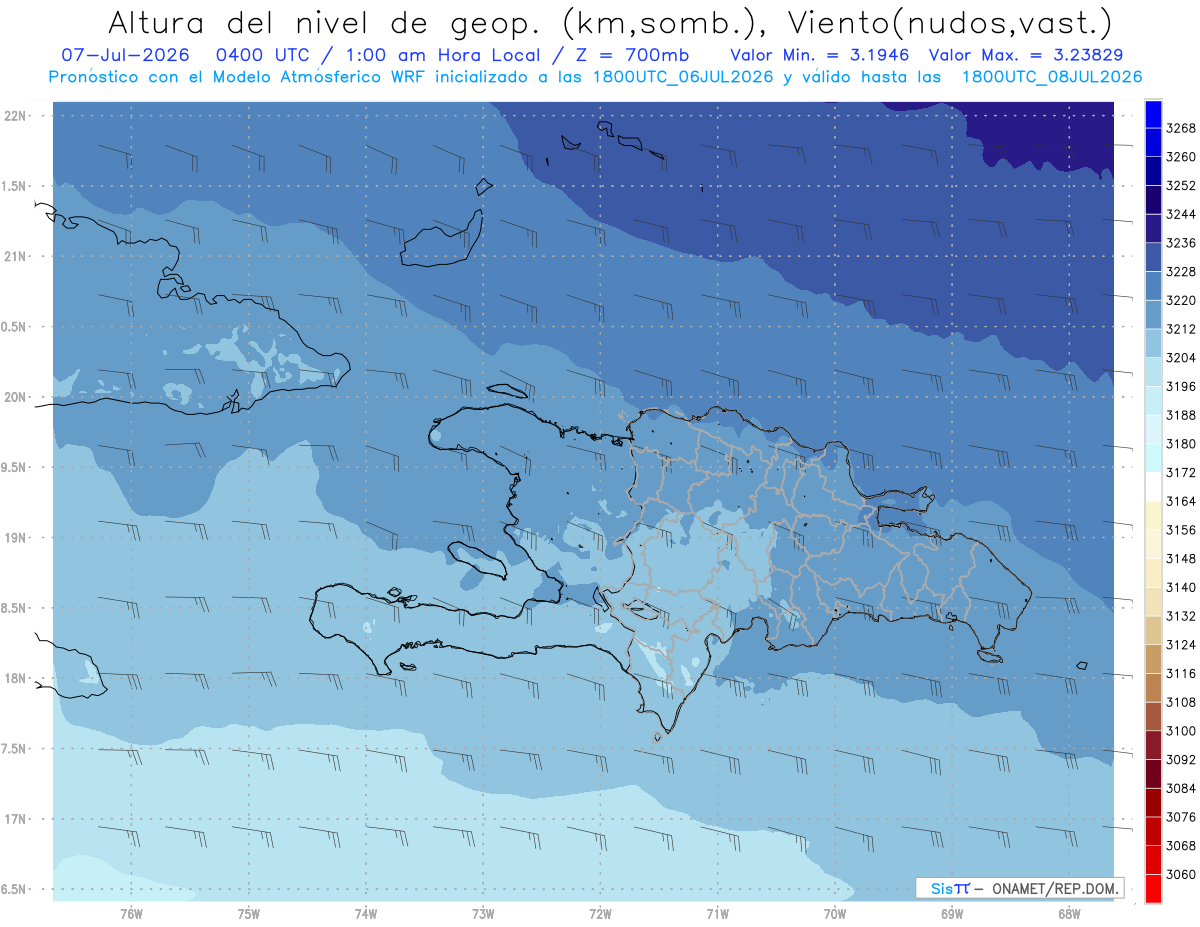Screen dimensions: 1200x927
Task: Click the 20N latitude label
Action: pos(16,397)
